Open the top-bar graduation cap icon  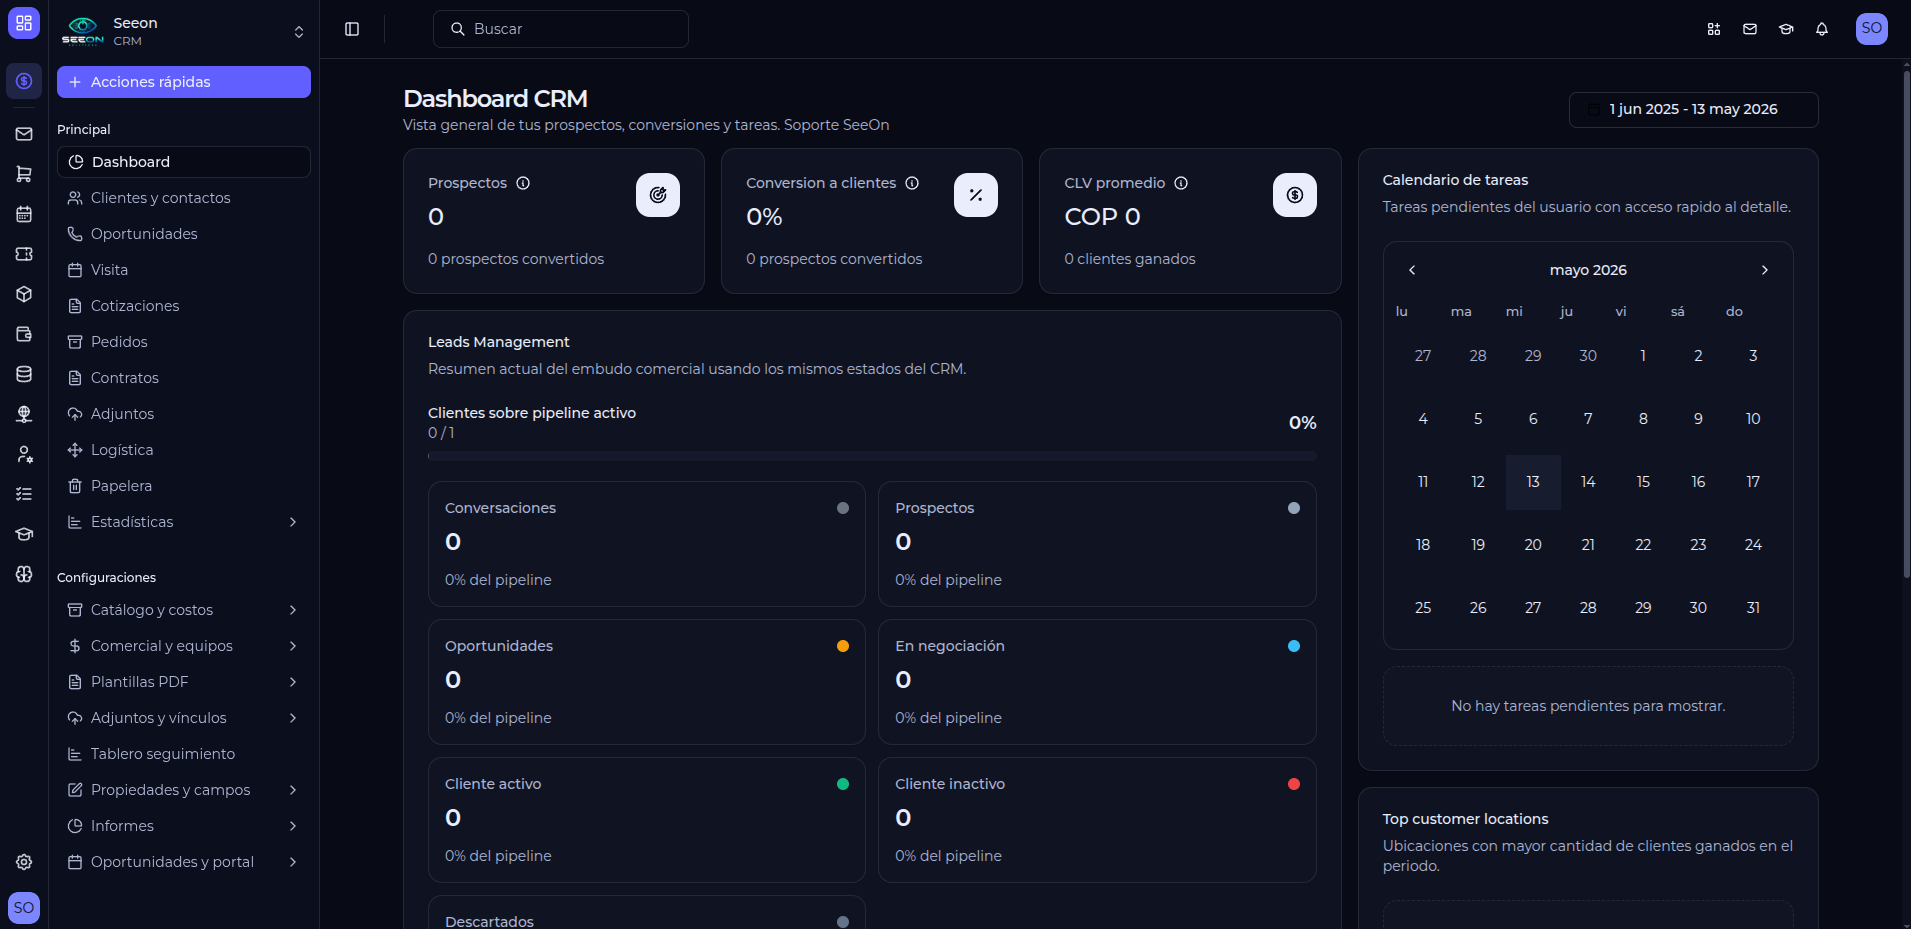1786,29
